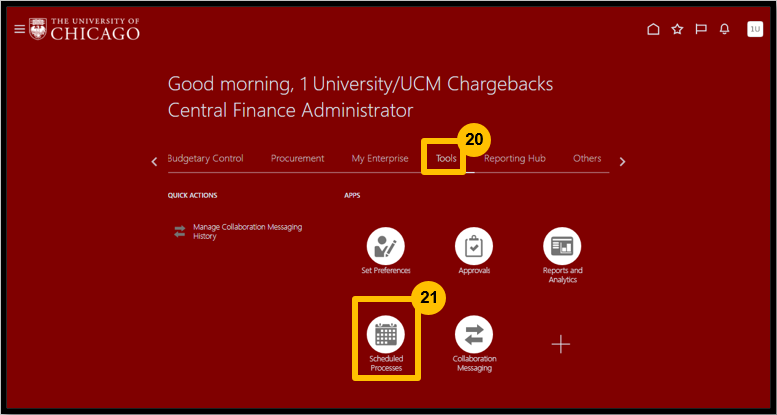The height and width of the screenshot is (415, 777).
Task: Click the University of Chicago logo
Action: tap(84, 29)
